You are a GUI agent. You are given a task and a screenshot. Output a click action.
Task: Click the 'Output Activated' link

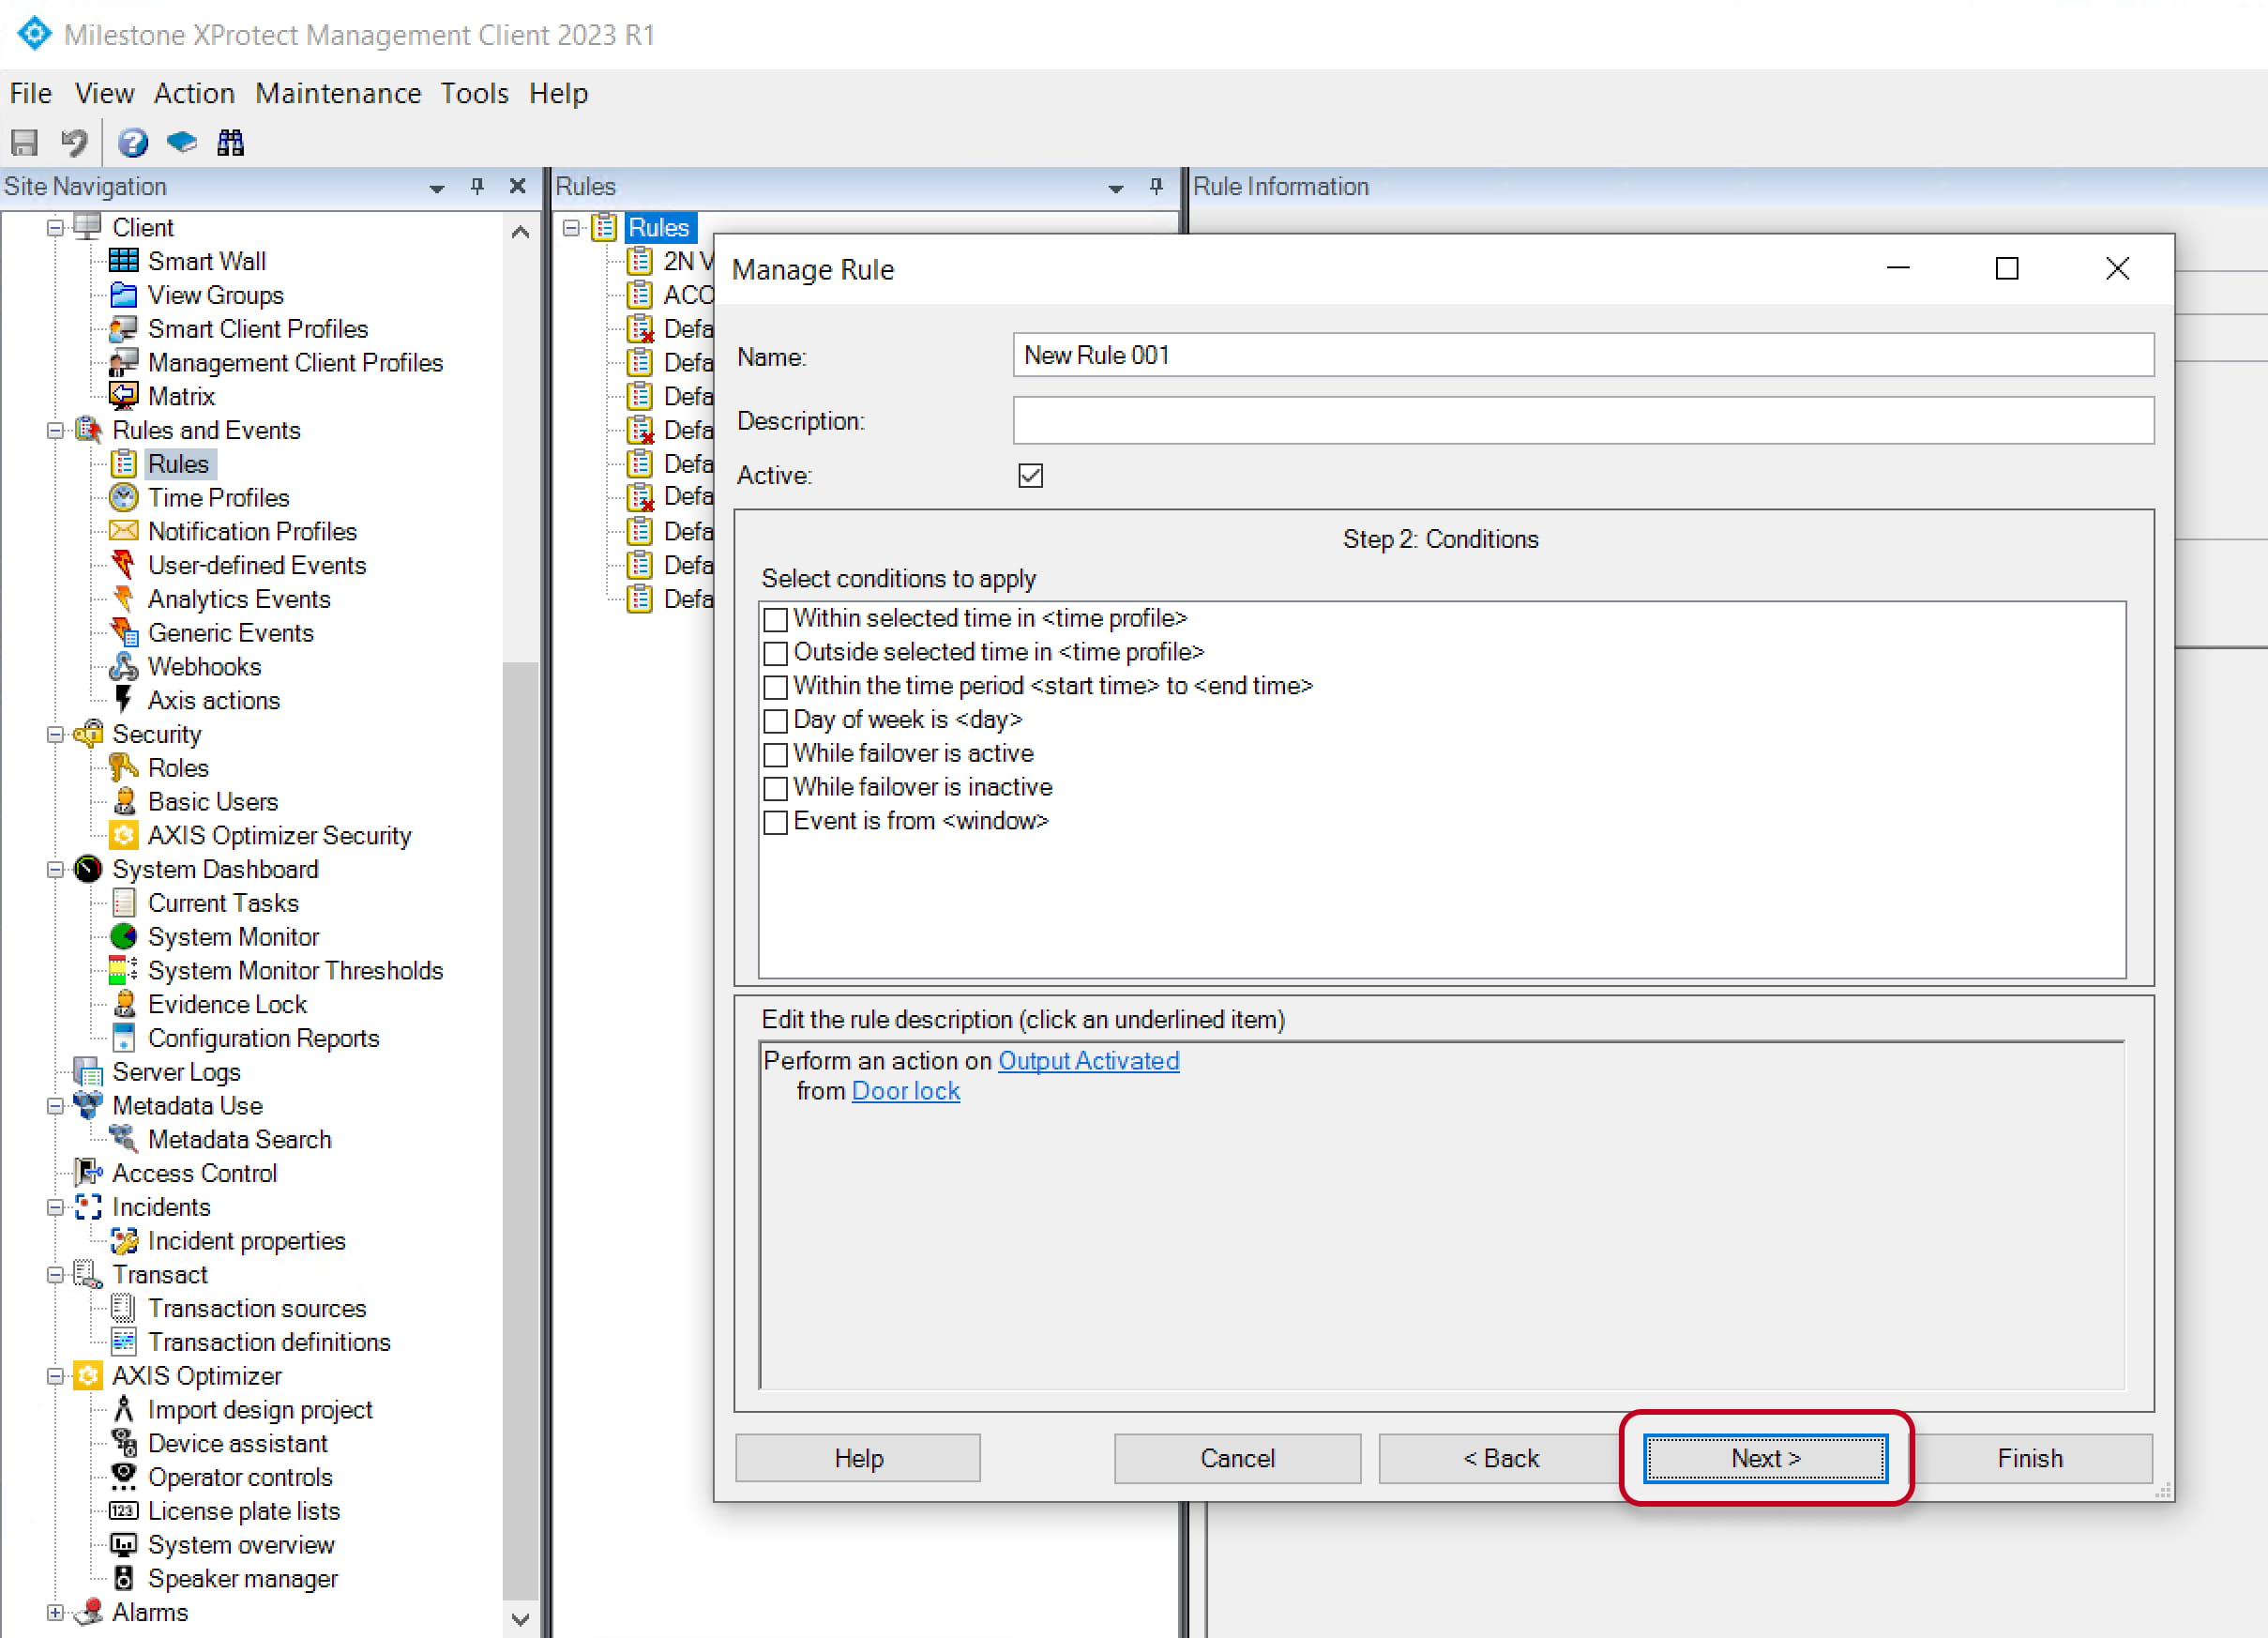point(1088,1061)
